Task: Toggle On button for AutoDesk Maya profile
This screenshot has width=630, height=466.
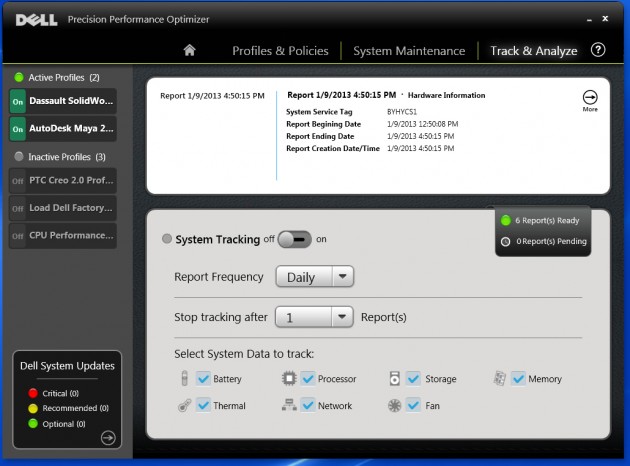Action: [x=18, y=129]
